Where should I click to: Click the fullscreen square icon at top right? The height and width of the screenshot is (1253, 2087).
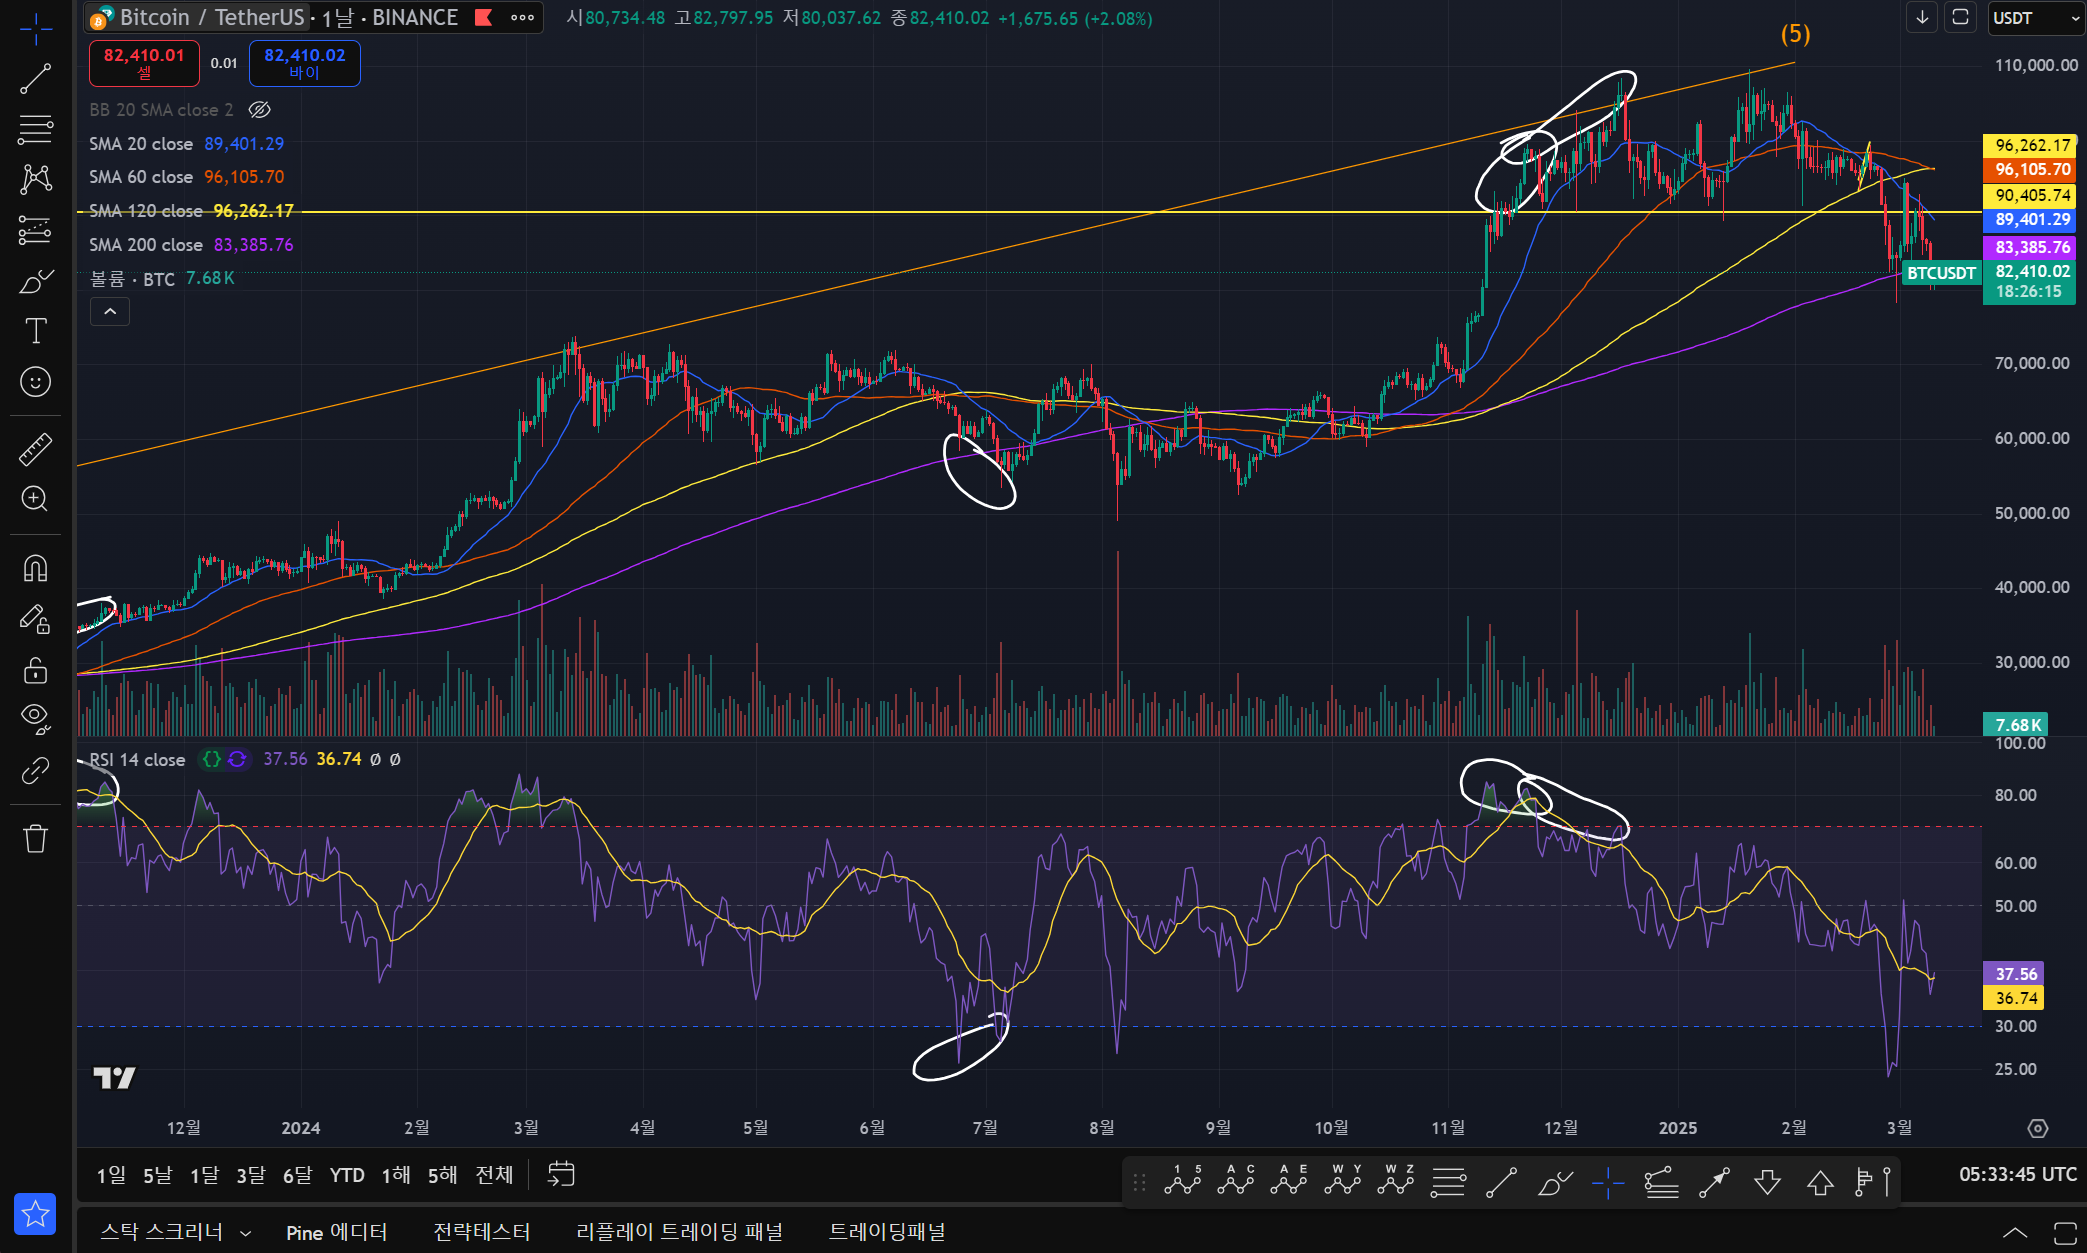pos(1961,17)
